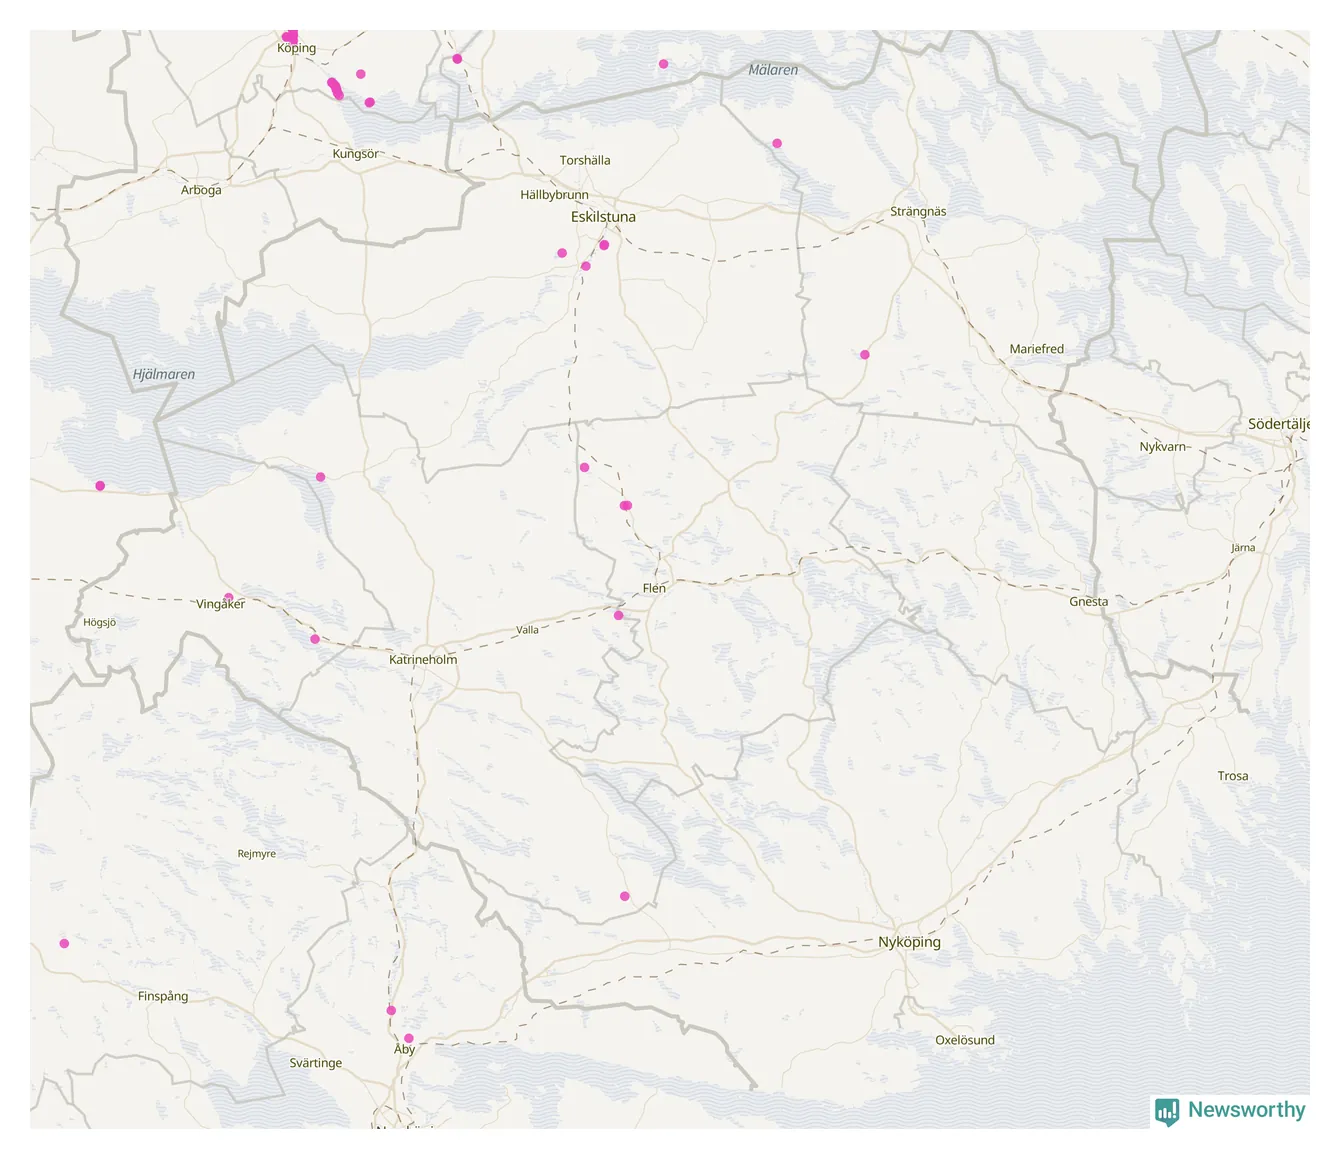Click the Strängnäs town label

(918, 212)
